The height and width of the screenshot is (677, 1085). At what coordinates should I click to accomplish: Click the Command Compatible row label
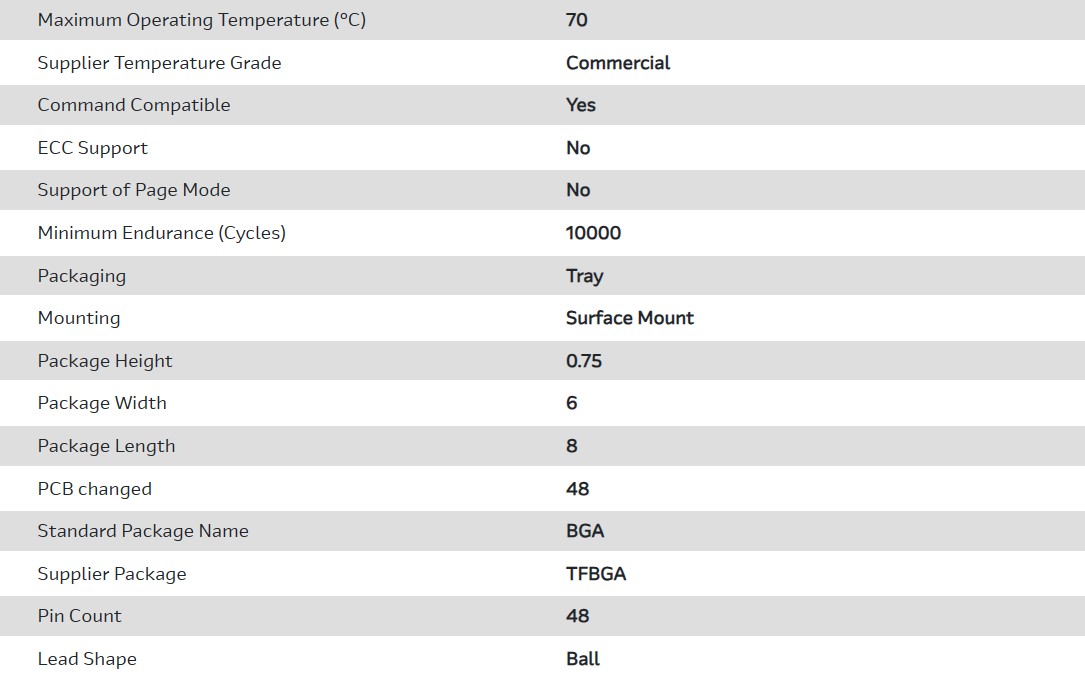[134, 105]
